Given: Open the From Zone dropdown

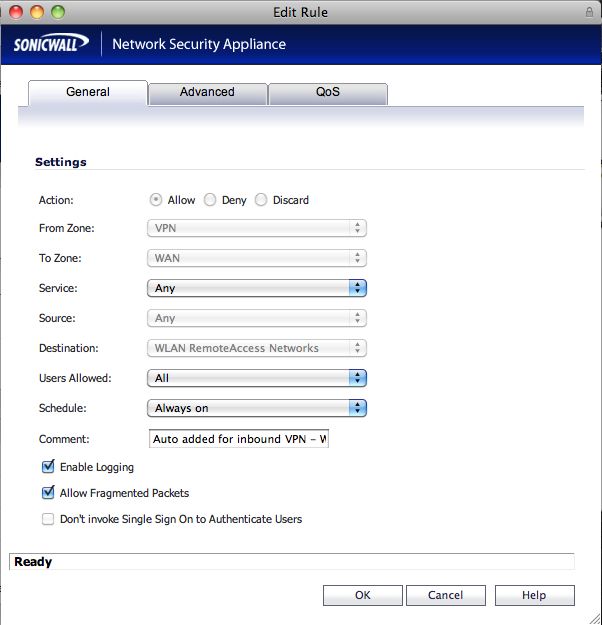Looking at the screenshot, I should [257, 228].
